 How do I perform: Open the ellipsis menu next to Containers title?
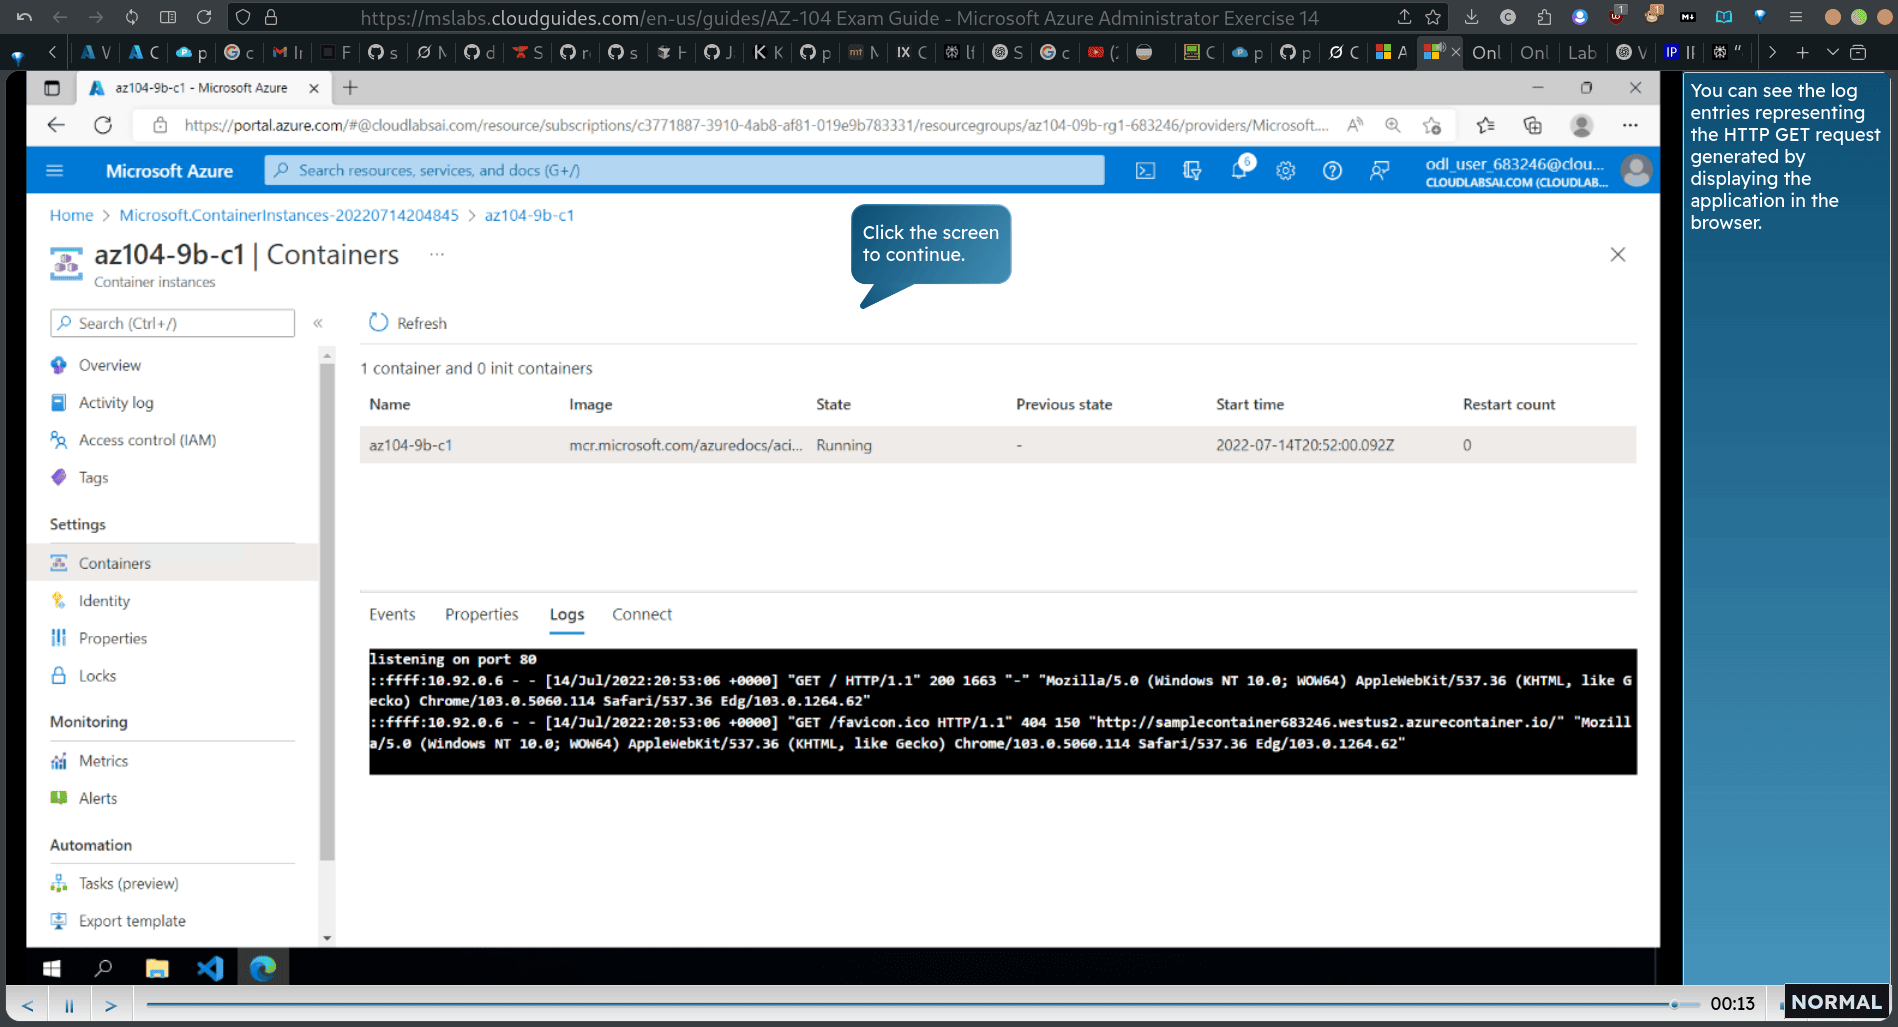437,255
